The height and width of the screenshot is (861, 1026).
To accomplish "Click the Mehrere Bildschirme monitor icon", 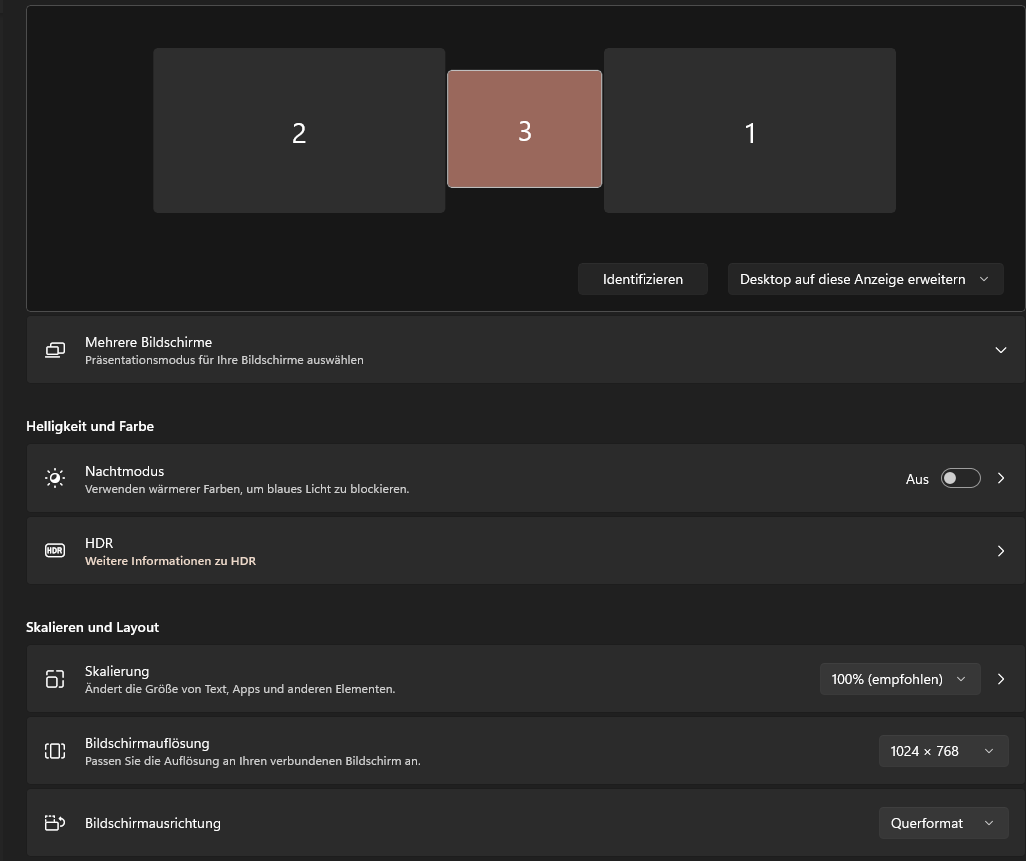I will (55, 350).
